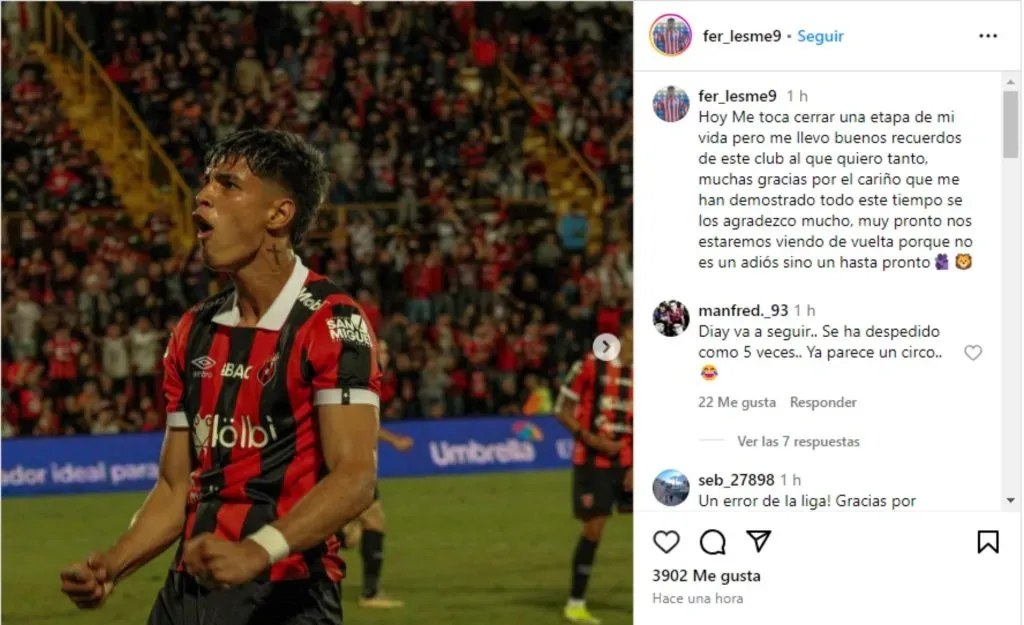Save the post with the bookmark icon
The width and height of the screenshot is (1024, 625).
pos(988,541)
